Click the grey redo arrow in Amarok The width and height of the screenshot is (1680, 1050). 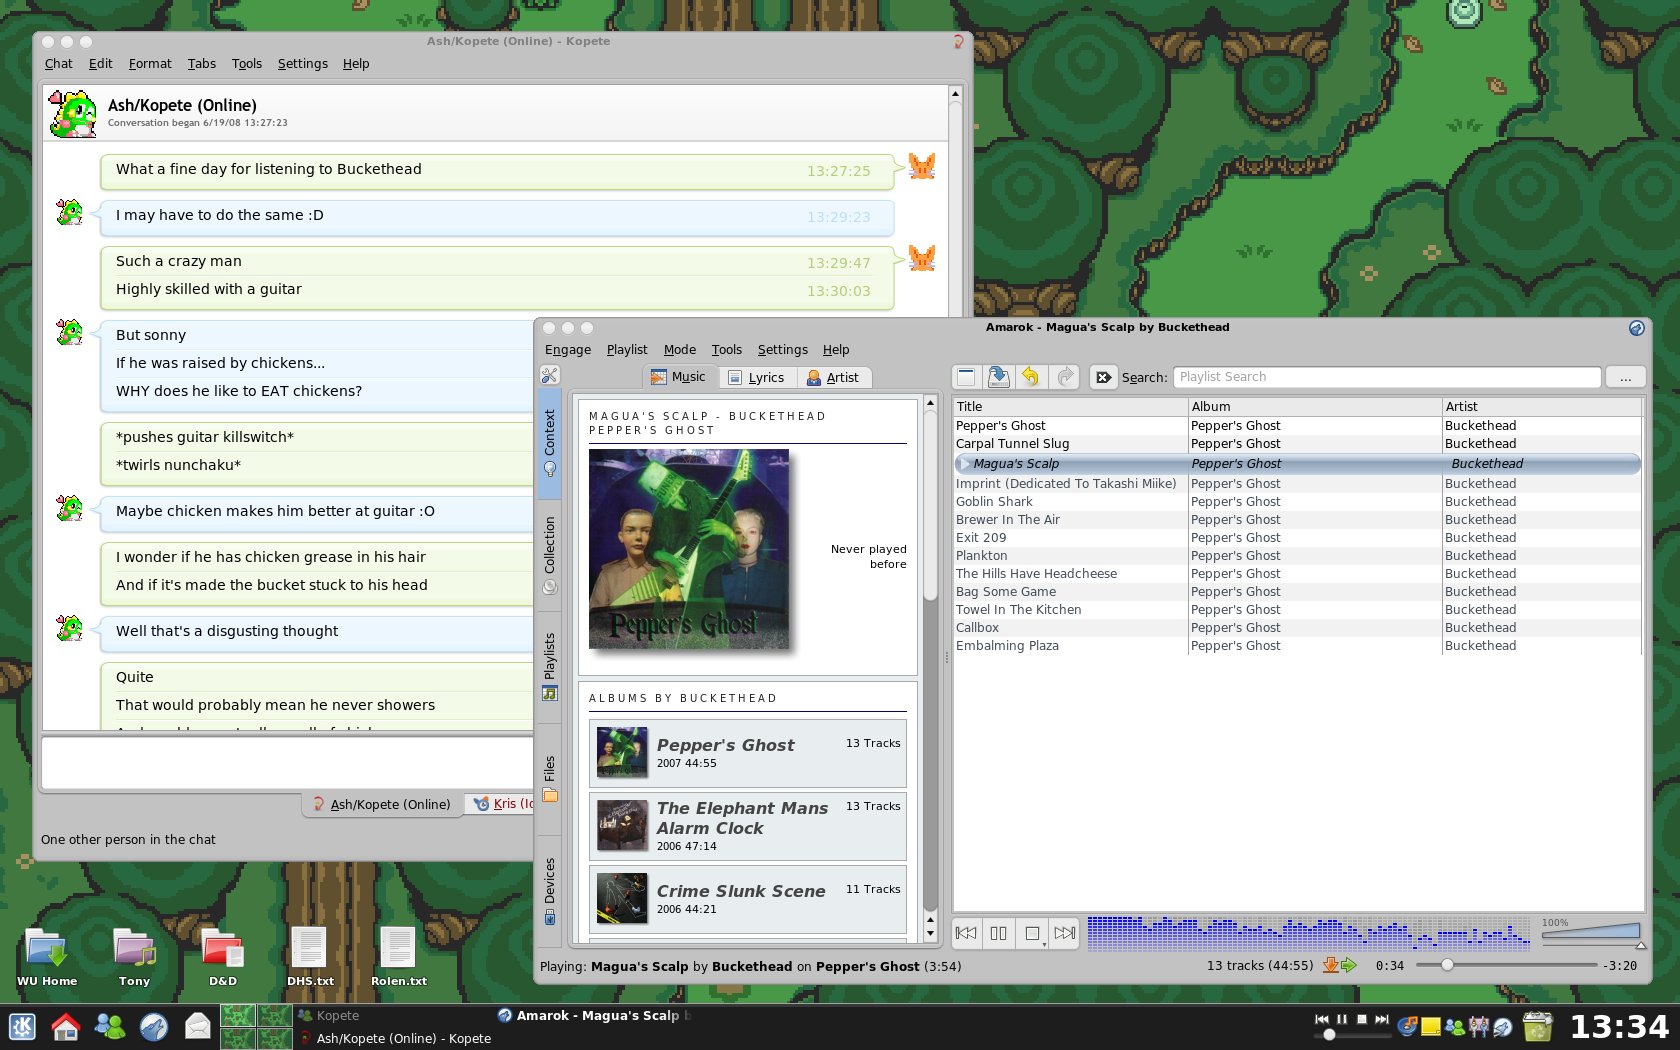(x=1066, y=377)
